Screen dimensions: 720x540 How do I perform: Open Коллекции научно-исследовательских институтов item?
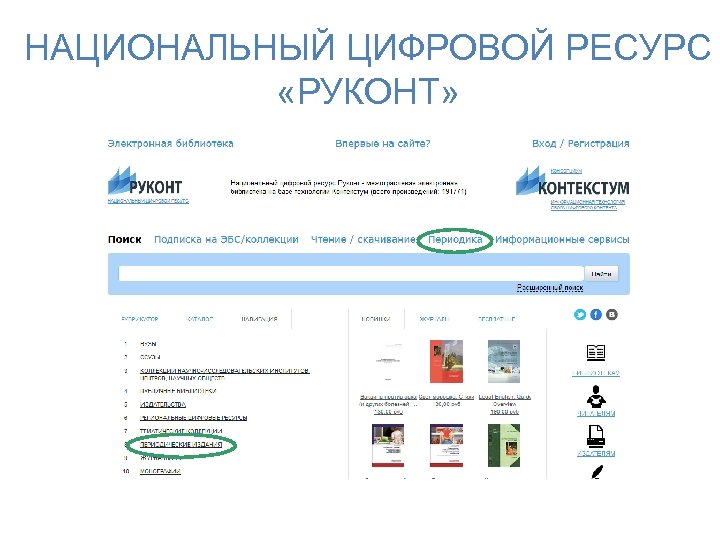click(225, 374)
